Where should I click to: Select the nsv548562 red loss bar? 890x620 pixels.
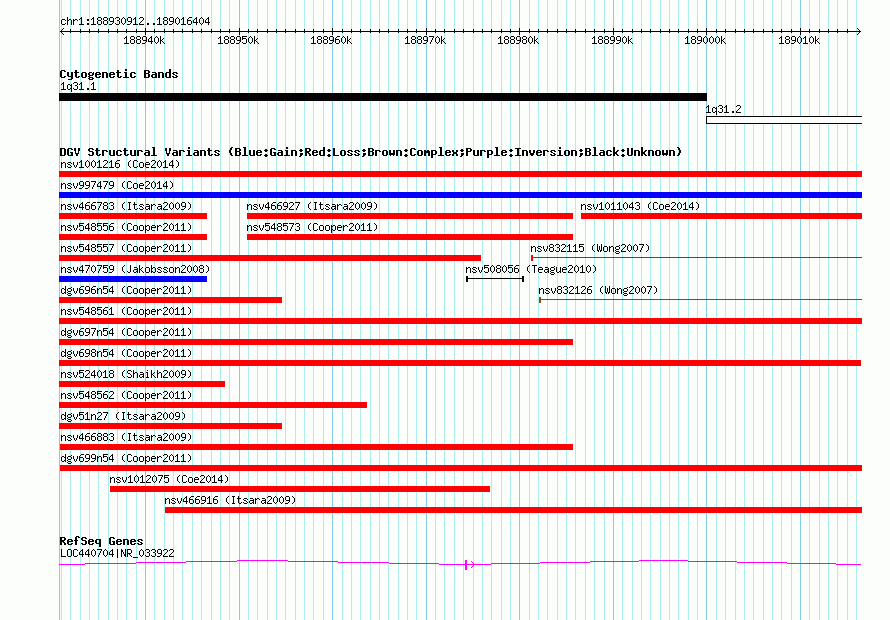tap(213, 405)
